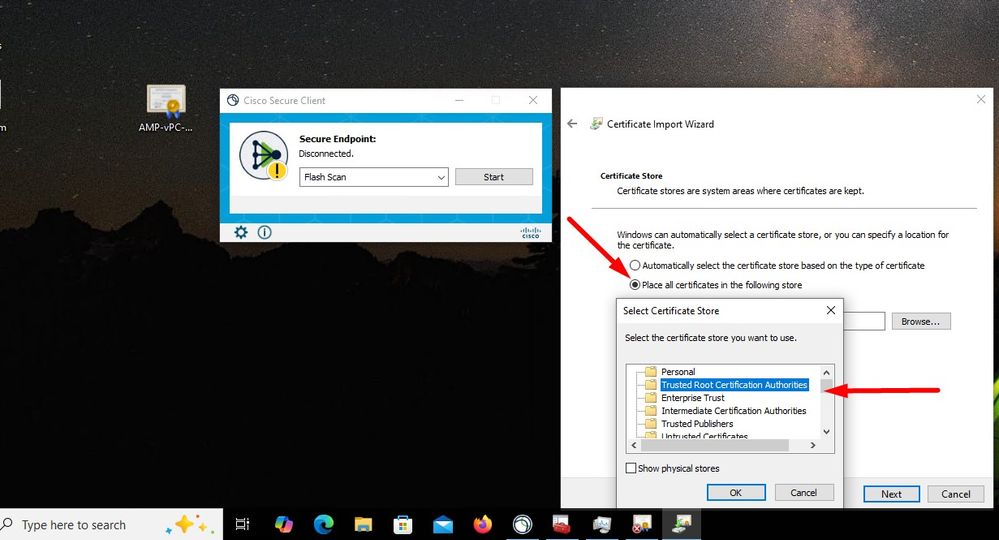This screenshot has height=540, width=999.
Task: Select the Enterprise Trust store
Action: pos(693,397)
